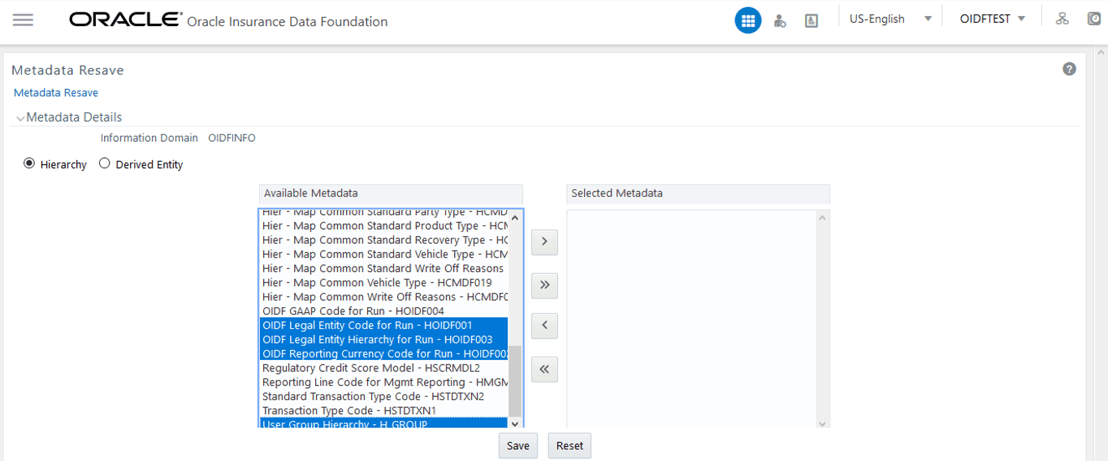Click the applications grid icon
1108x461 pixels.
[748, 21]
